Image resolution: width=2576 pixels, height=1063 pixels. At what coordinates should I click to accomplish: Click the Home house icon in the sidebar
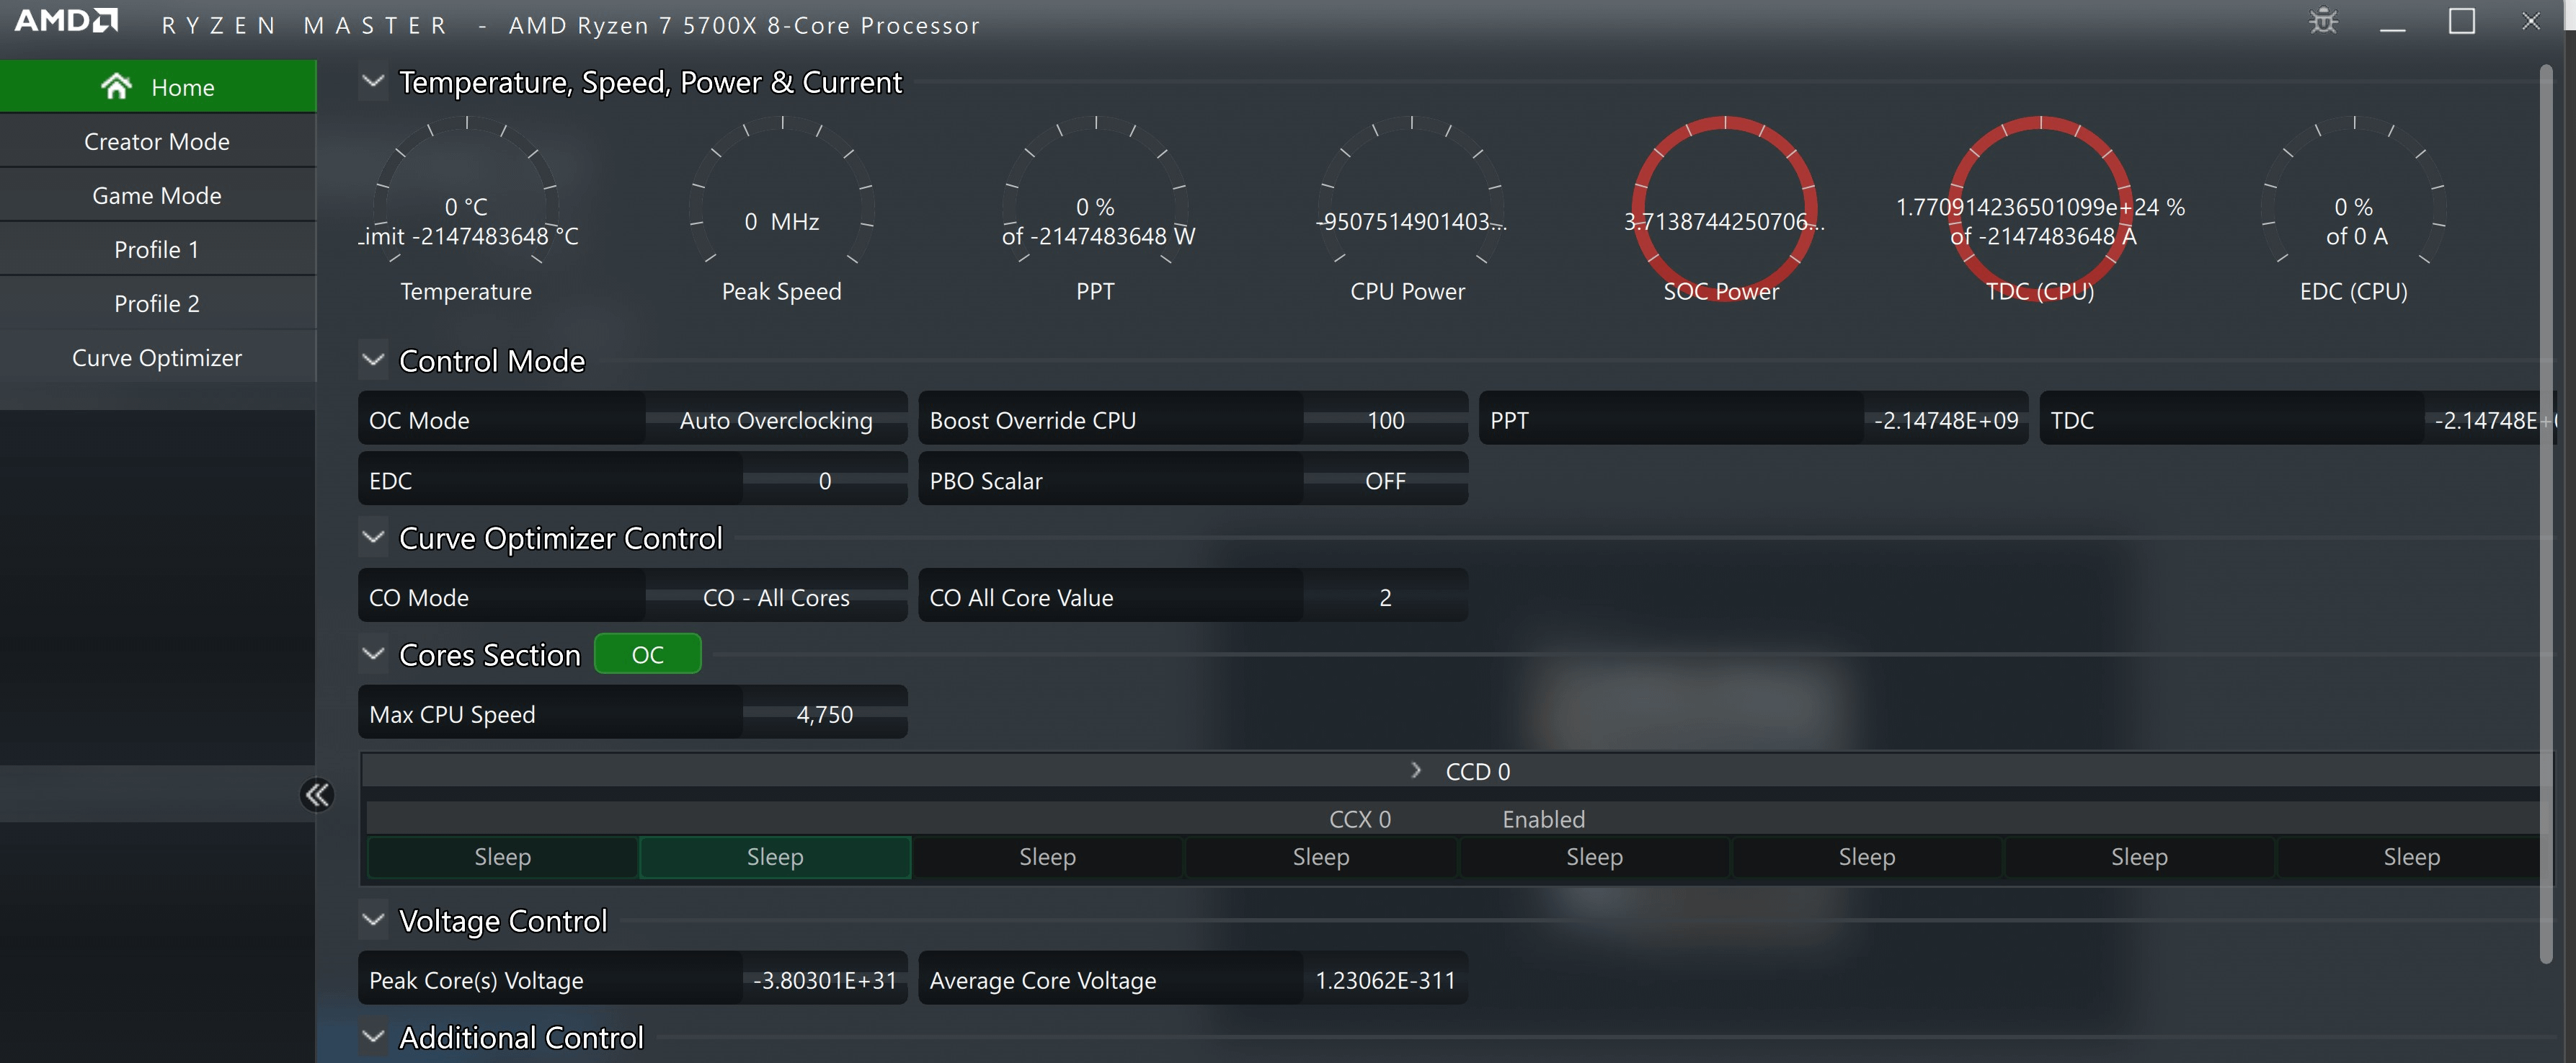(x=116, y=87)
